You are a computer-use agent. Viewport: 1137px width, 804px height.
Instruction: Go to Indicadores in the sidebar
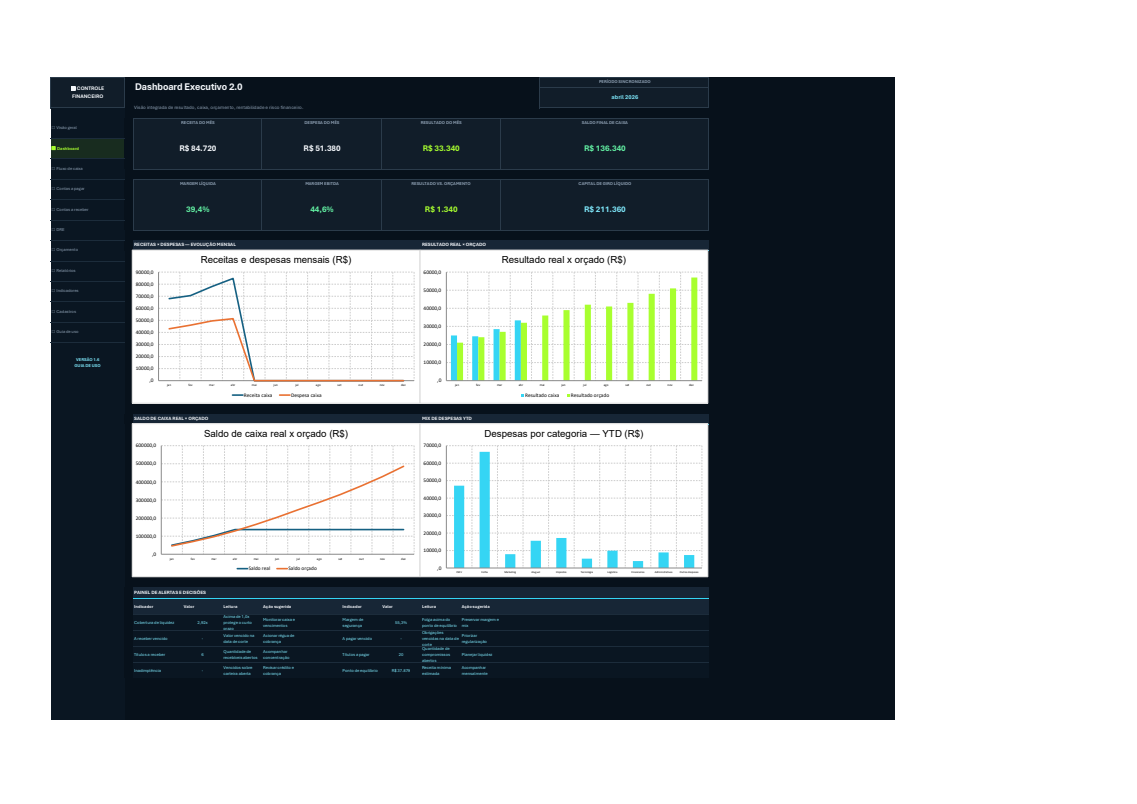point(87,291)
